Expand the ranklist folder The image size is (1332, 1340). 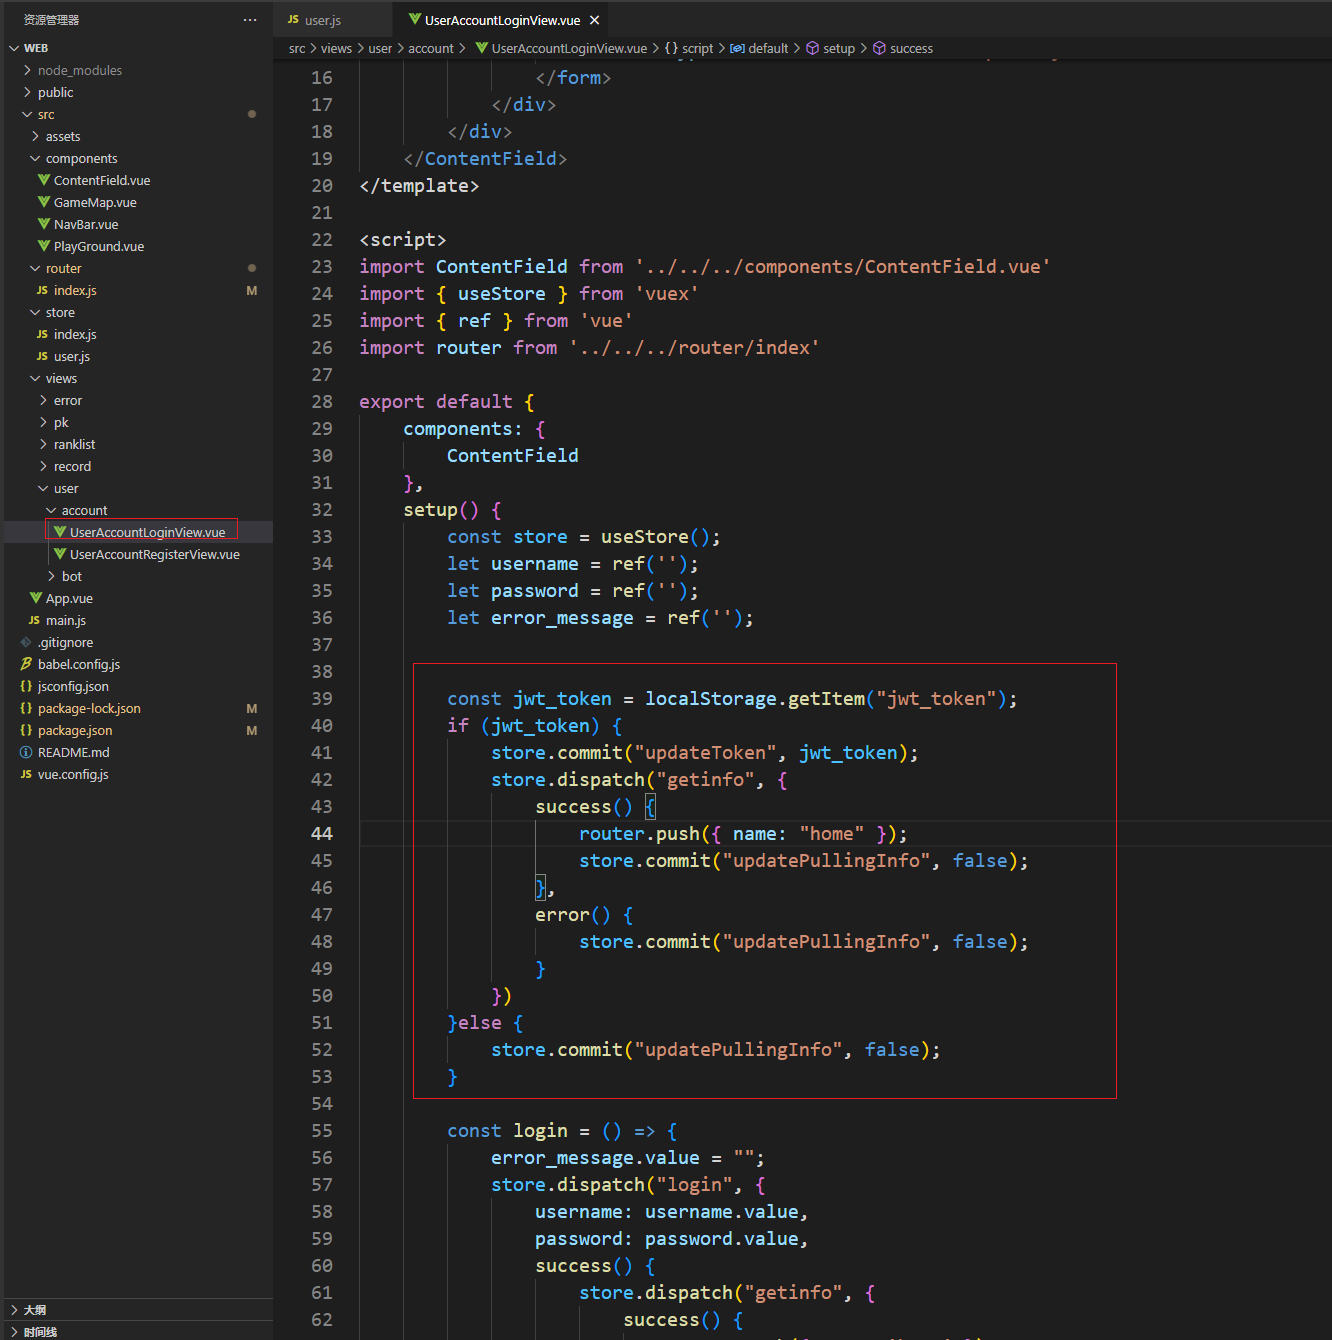tap(137, 444)
